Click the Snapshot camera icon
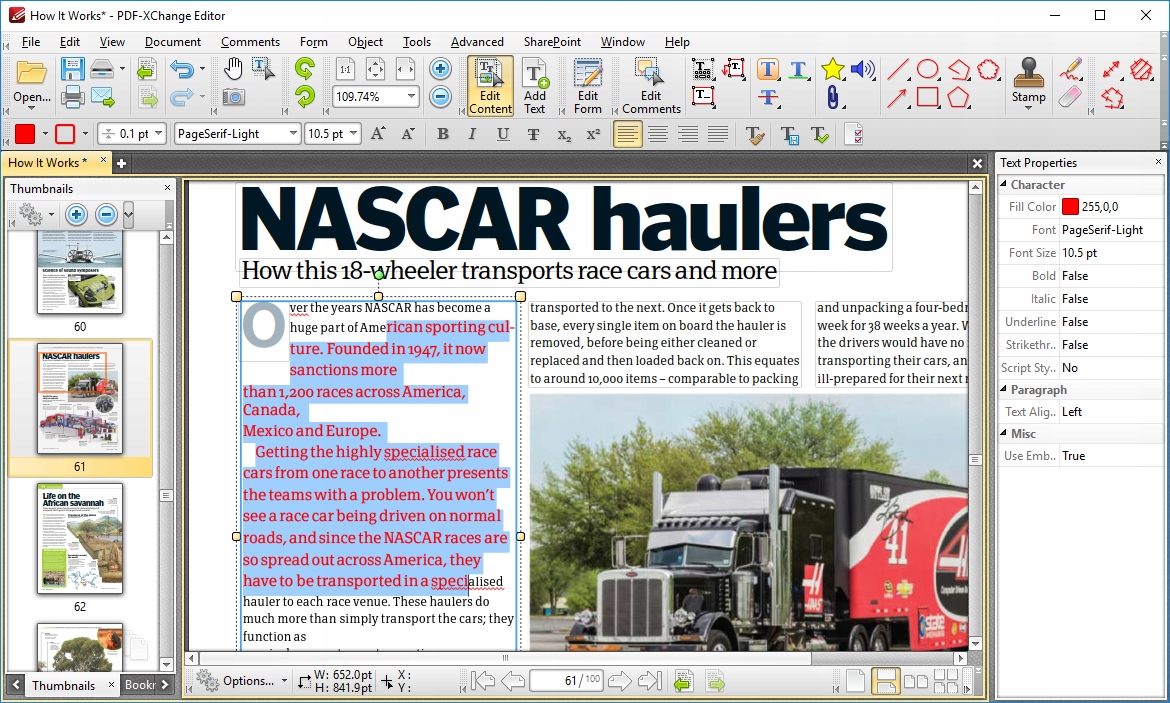The height and width of the screenshot is (703, 1170). click(x=233, y=97)
